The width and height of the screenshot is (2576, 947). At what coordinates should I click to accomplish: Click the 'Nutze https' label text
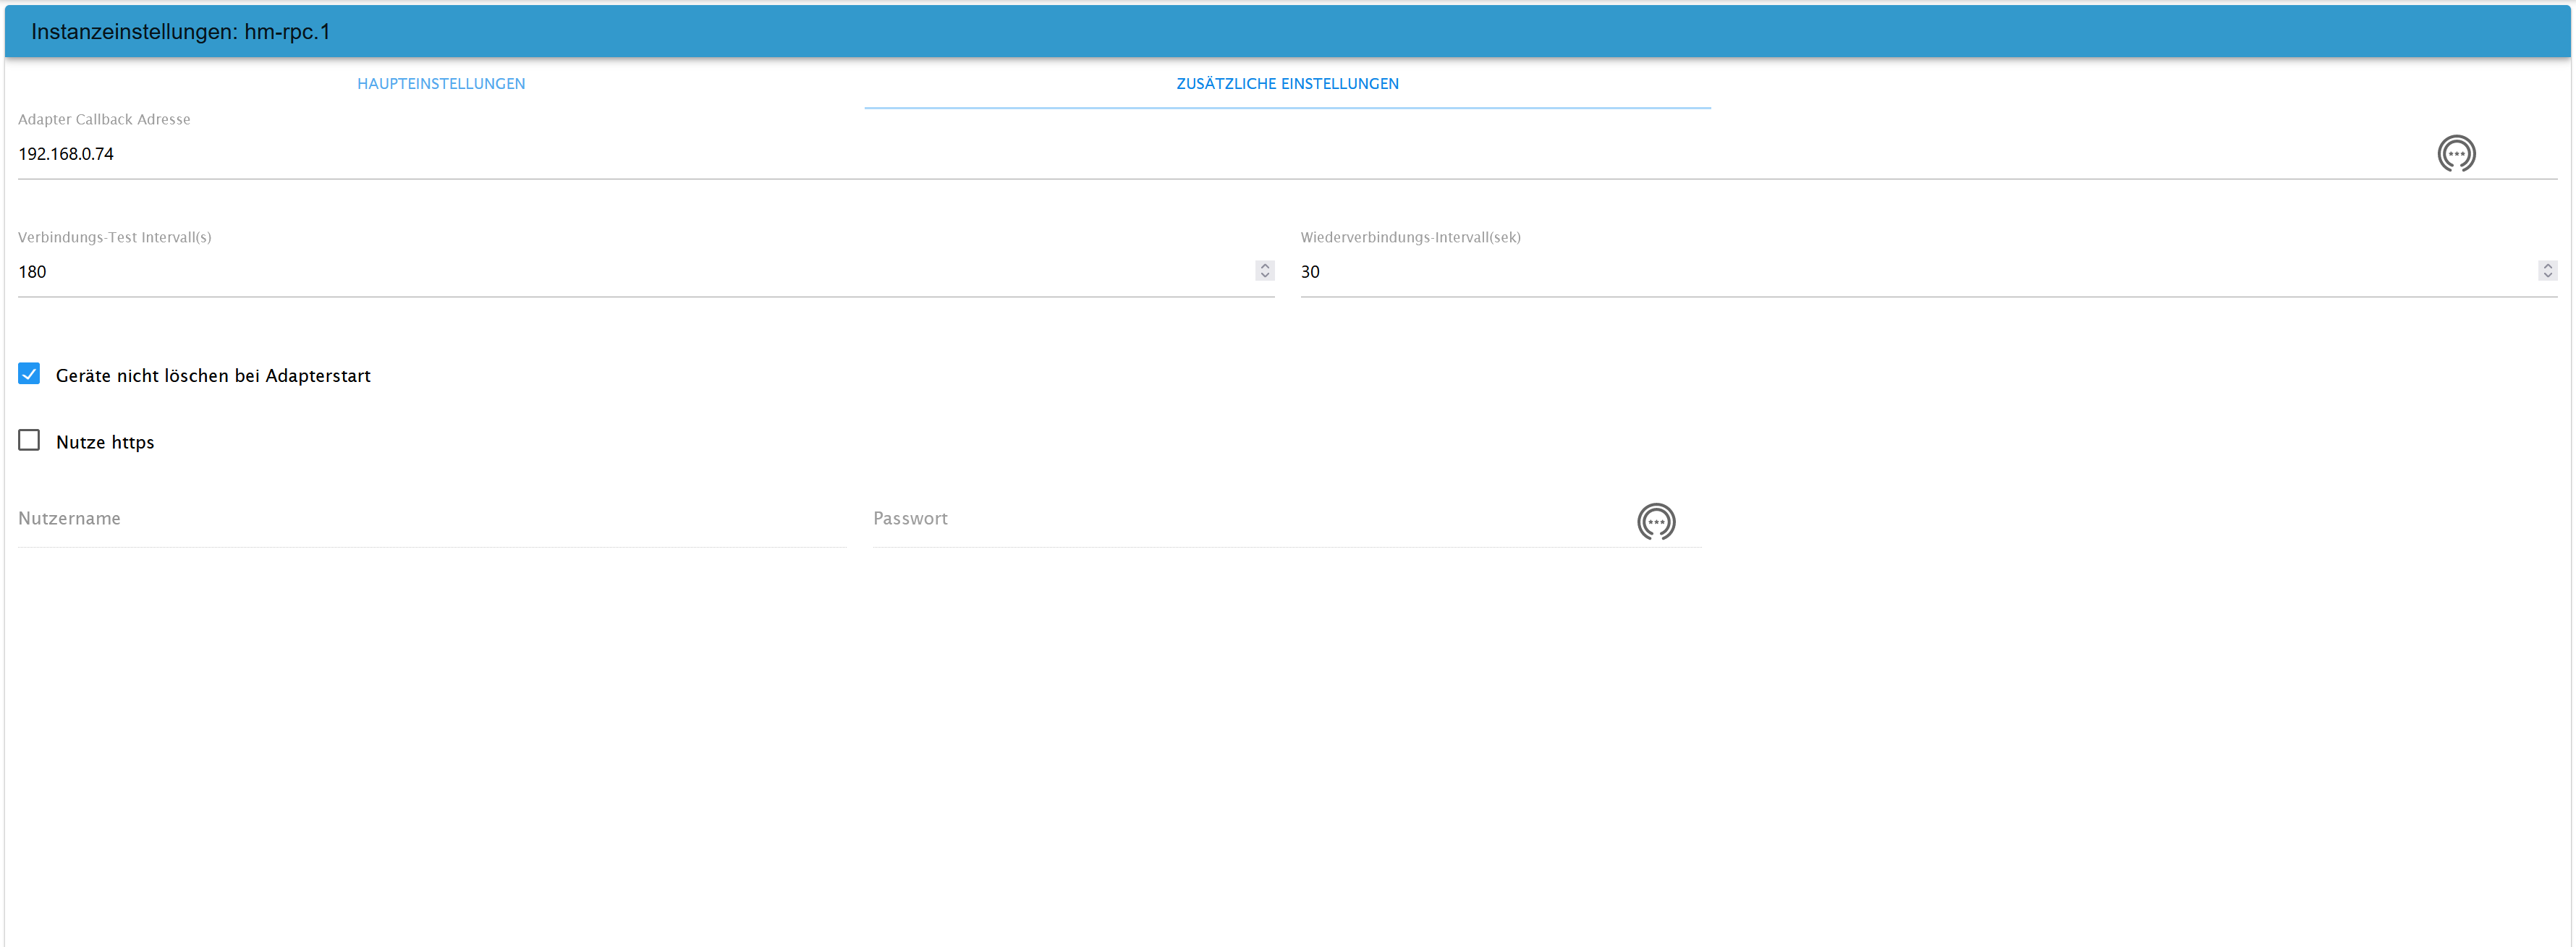(105, 442)
